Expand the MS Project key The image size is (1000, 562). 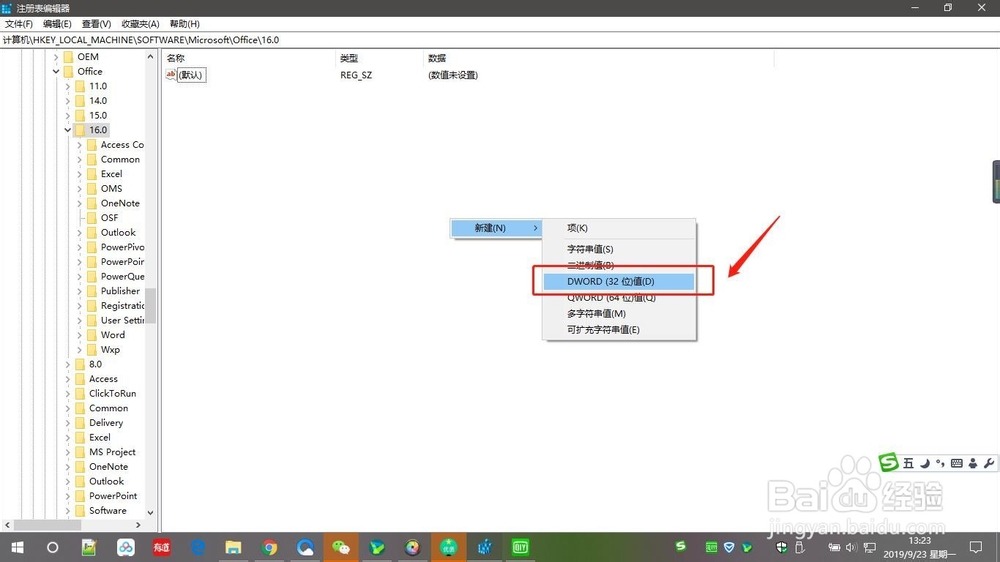(x=68, y=452)
